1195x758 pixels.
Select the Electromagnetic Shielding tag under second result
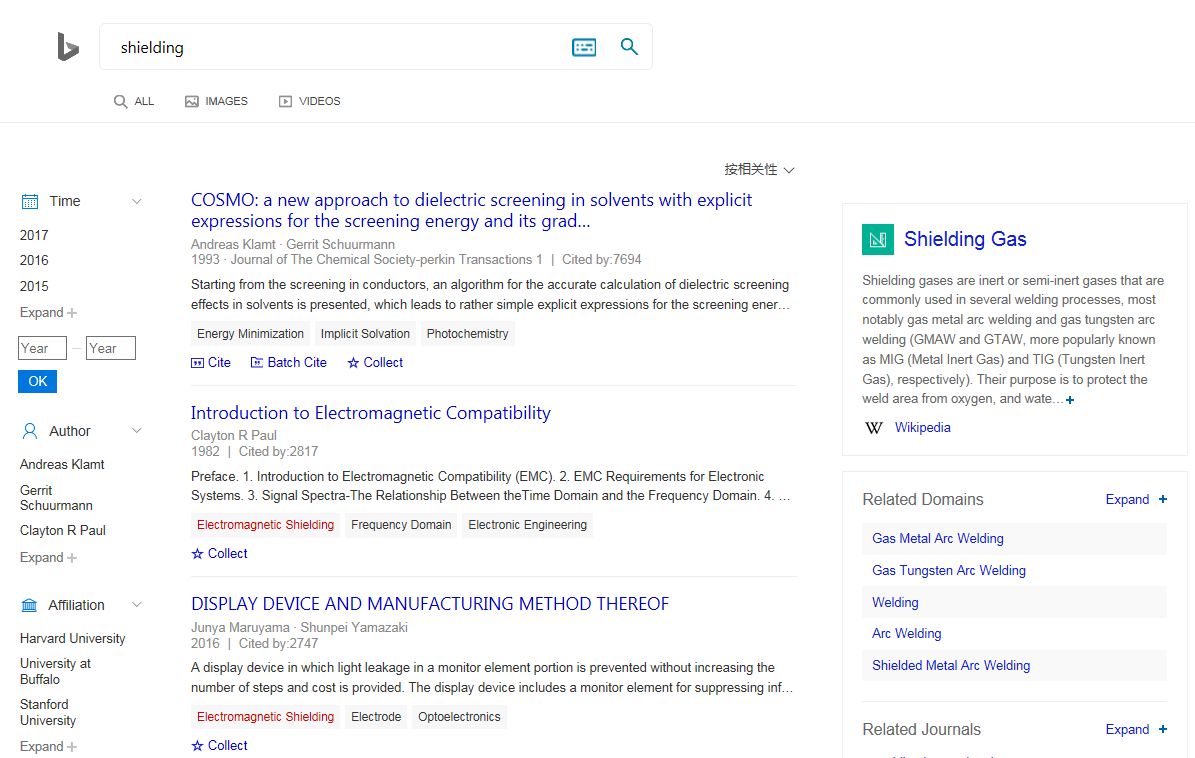(x=265, y=525)
